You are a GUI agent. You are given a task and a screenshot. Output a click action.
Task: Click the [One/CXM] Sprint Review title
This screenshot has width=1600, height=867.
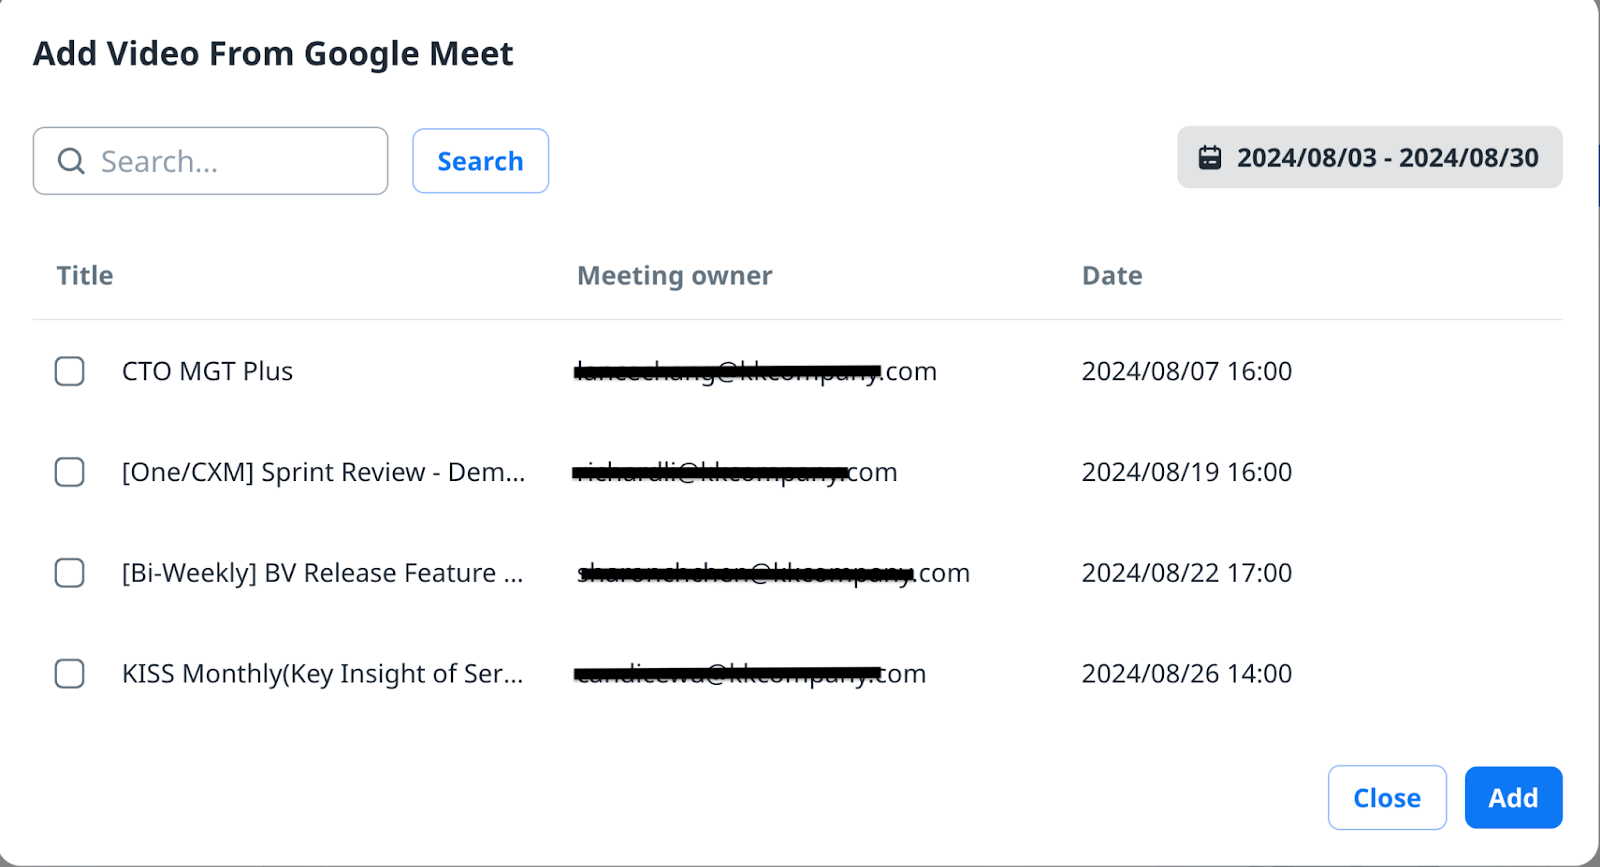322,472
